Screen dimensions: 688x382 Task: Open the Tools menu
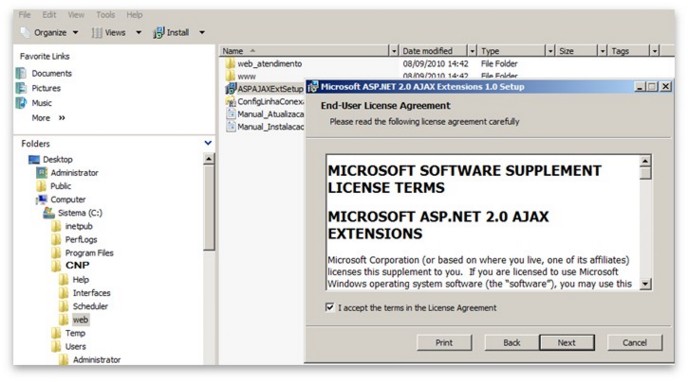point(105,15)
